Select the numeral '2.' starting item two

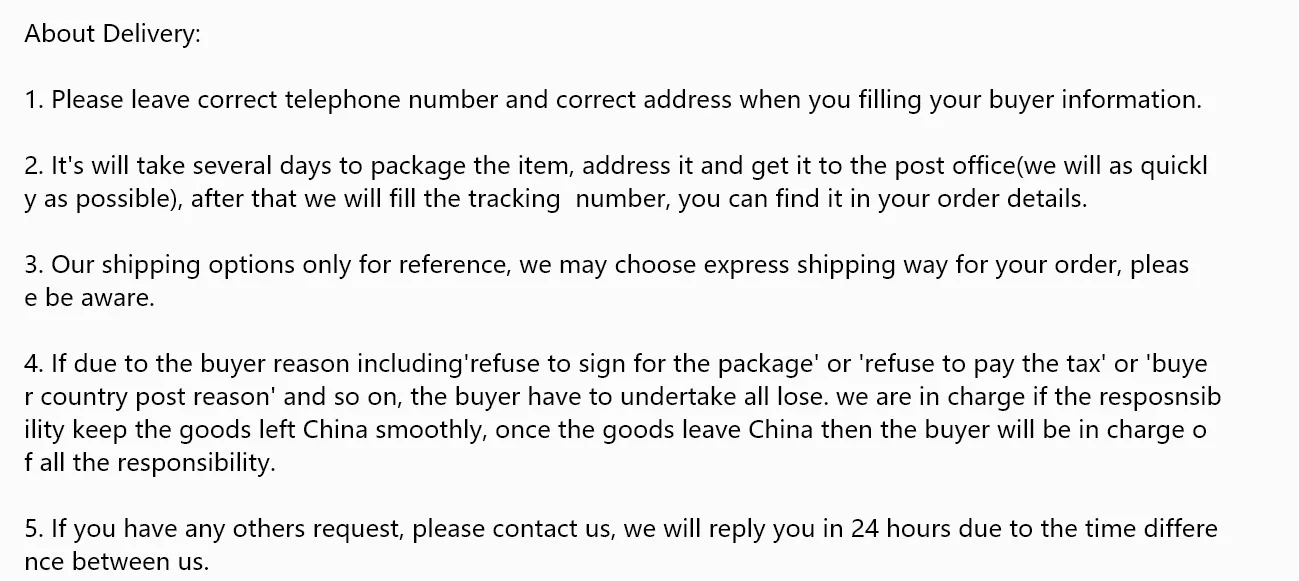point(34,166)
